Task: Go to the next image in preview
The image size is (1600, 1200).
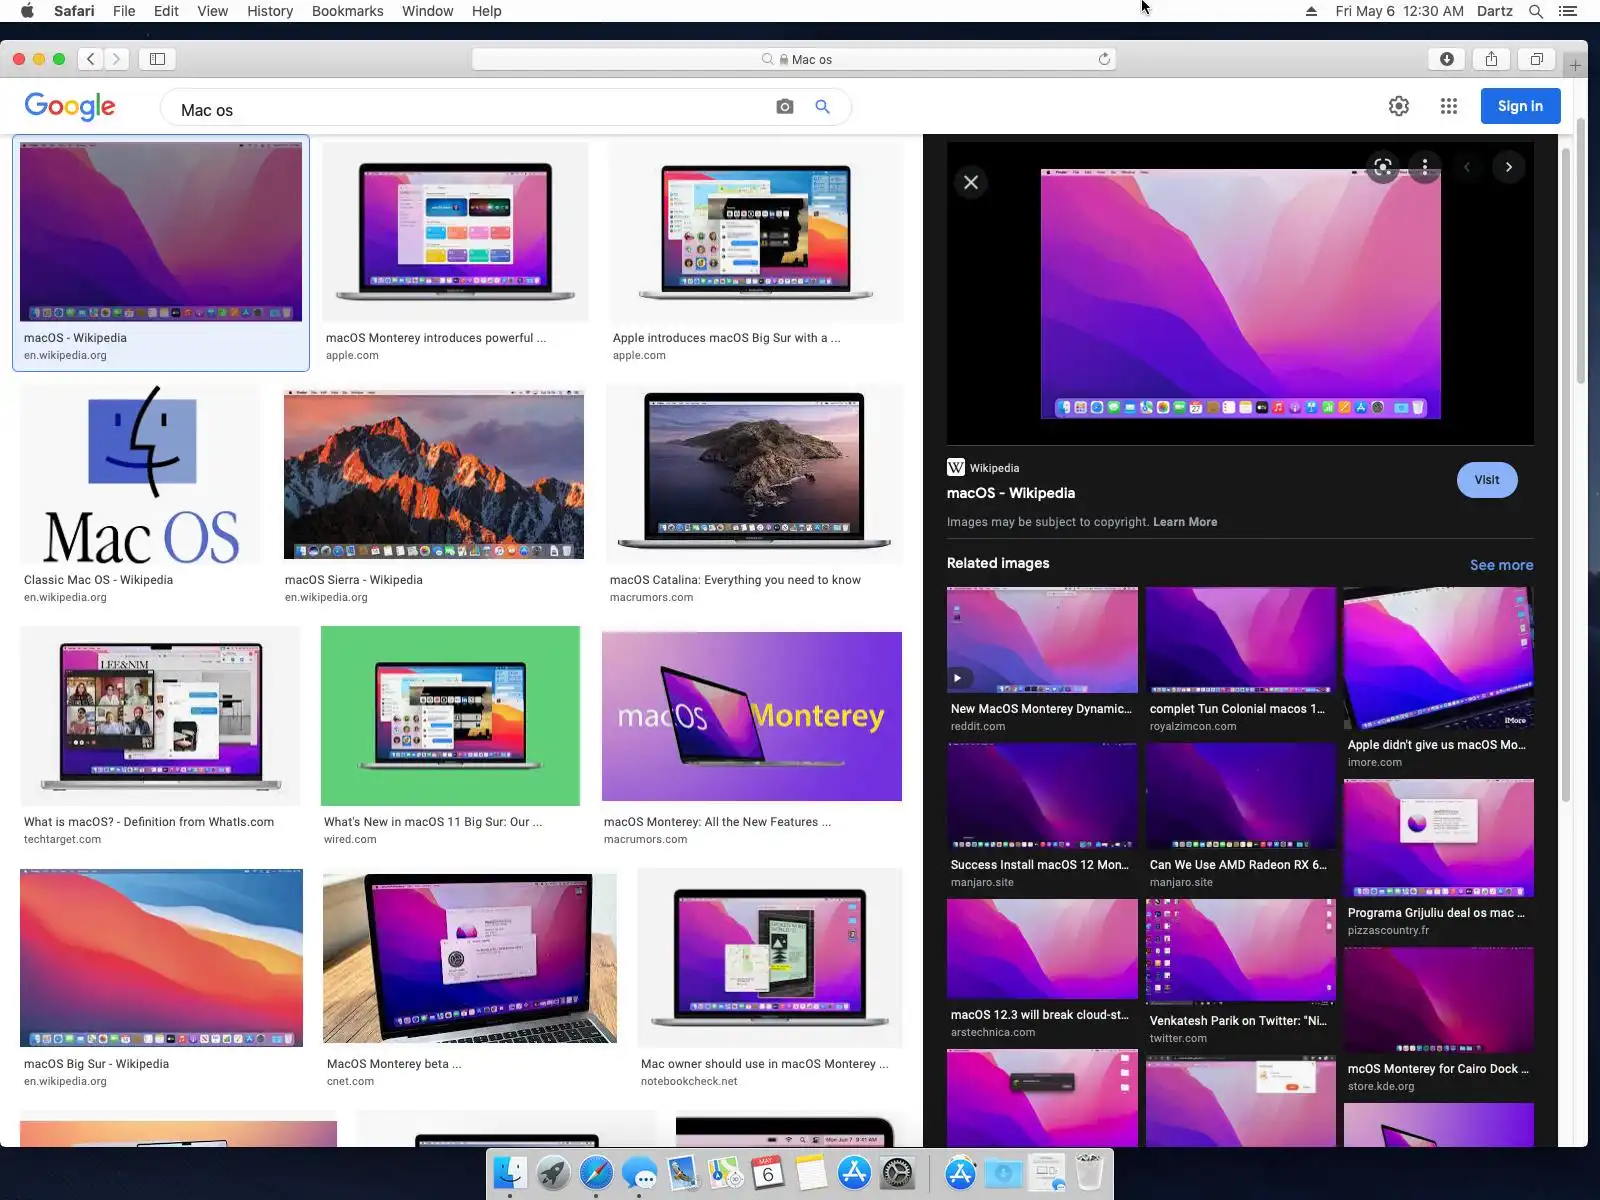Action: tap(1509, 167)
